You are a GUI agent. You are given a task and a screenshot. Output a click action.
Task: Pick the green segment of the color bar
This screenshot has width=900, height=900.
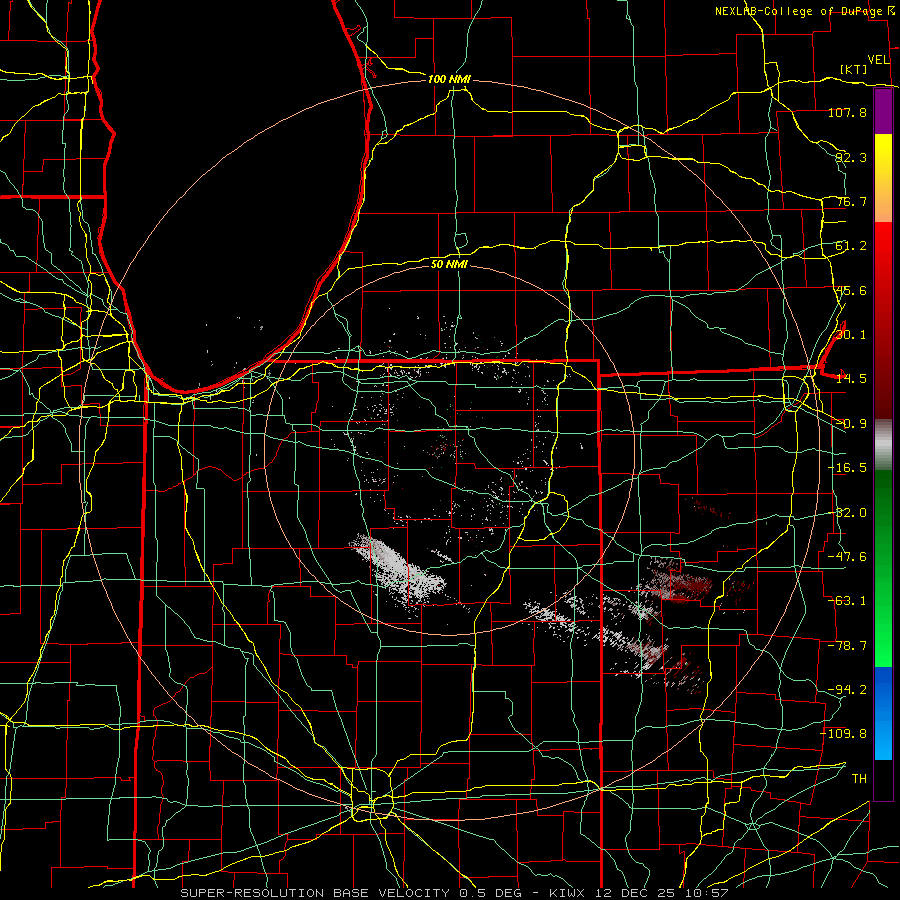(x=883, y=568)
